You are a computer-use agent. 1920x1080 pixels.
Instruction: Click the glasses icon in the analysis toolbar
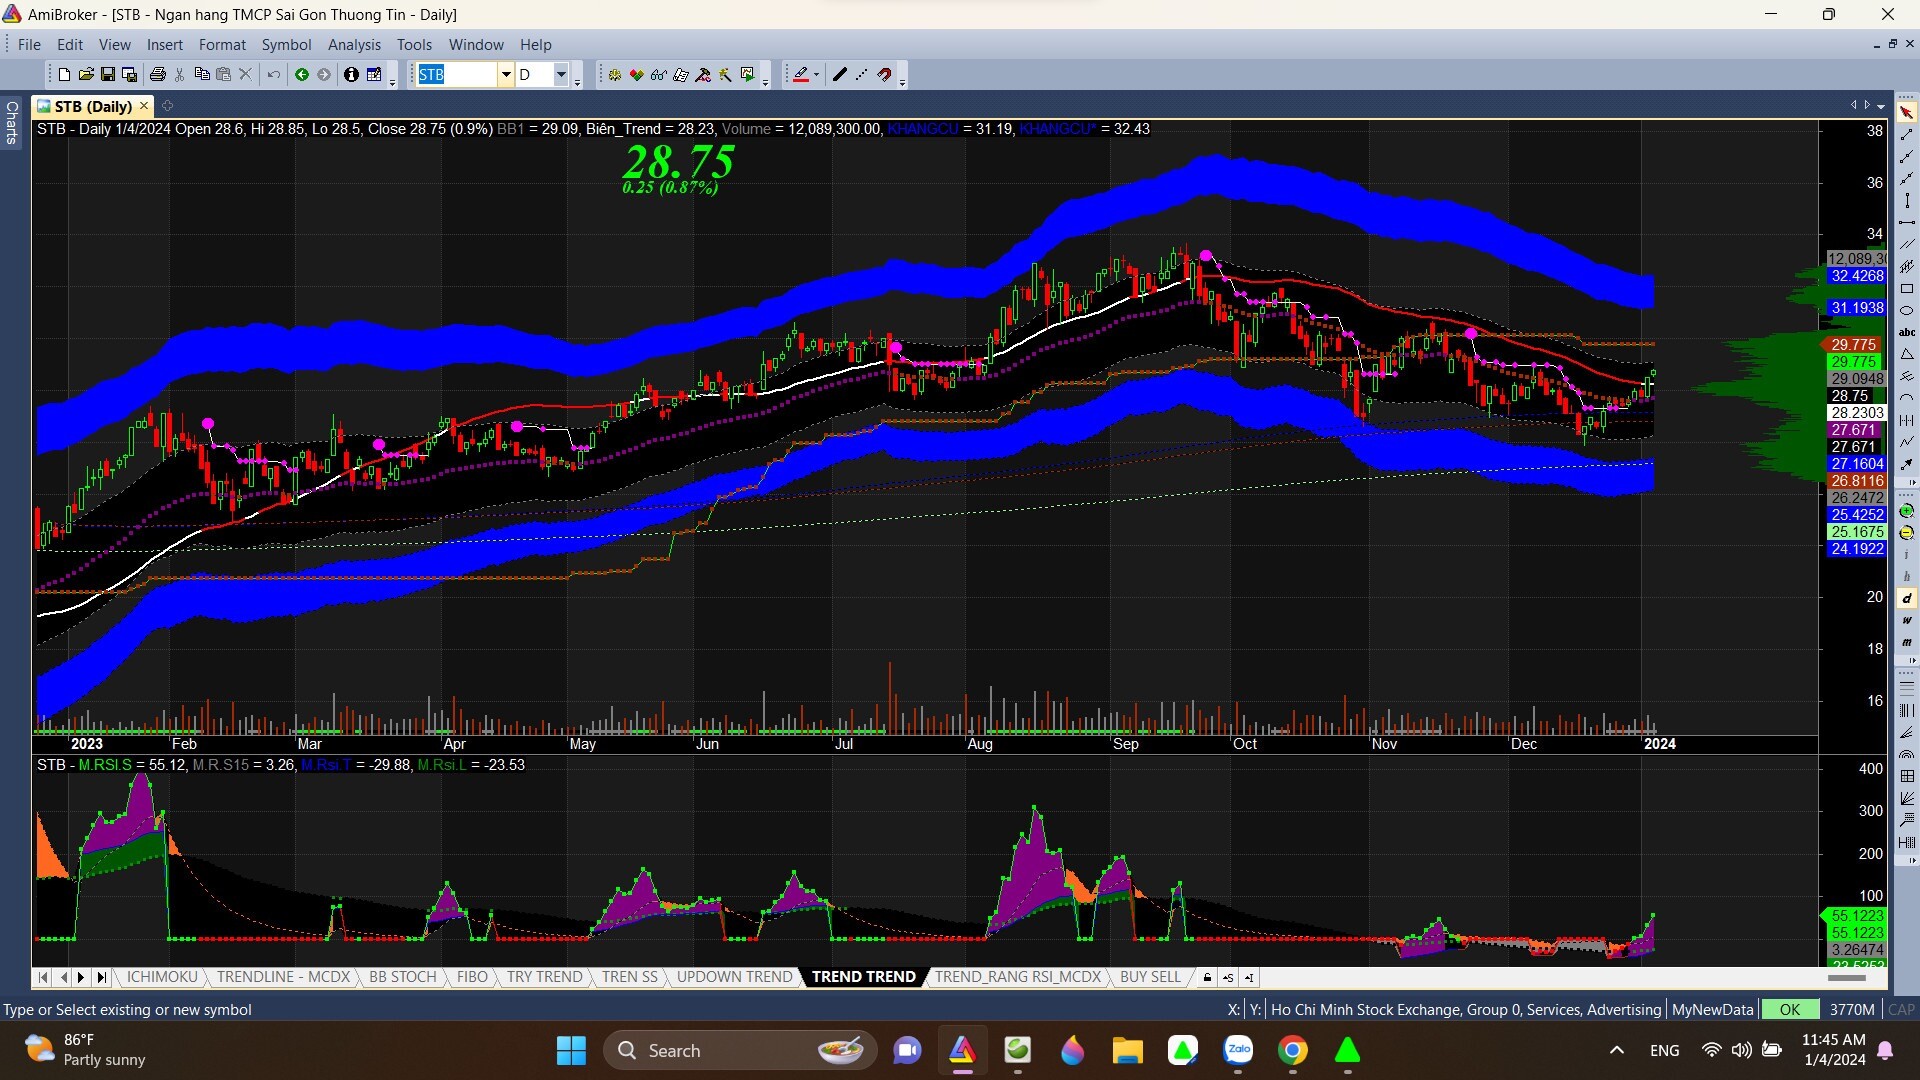pos(658,75)
